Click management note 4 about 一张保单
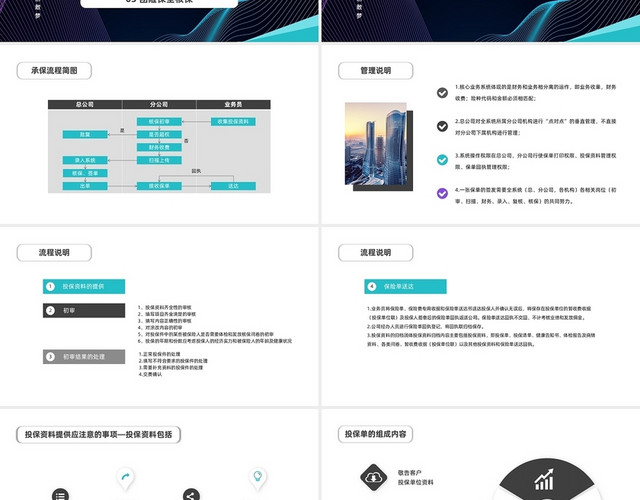The height and width of the screenshot is (500, 640). tap(536, 196)
